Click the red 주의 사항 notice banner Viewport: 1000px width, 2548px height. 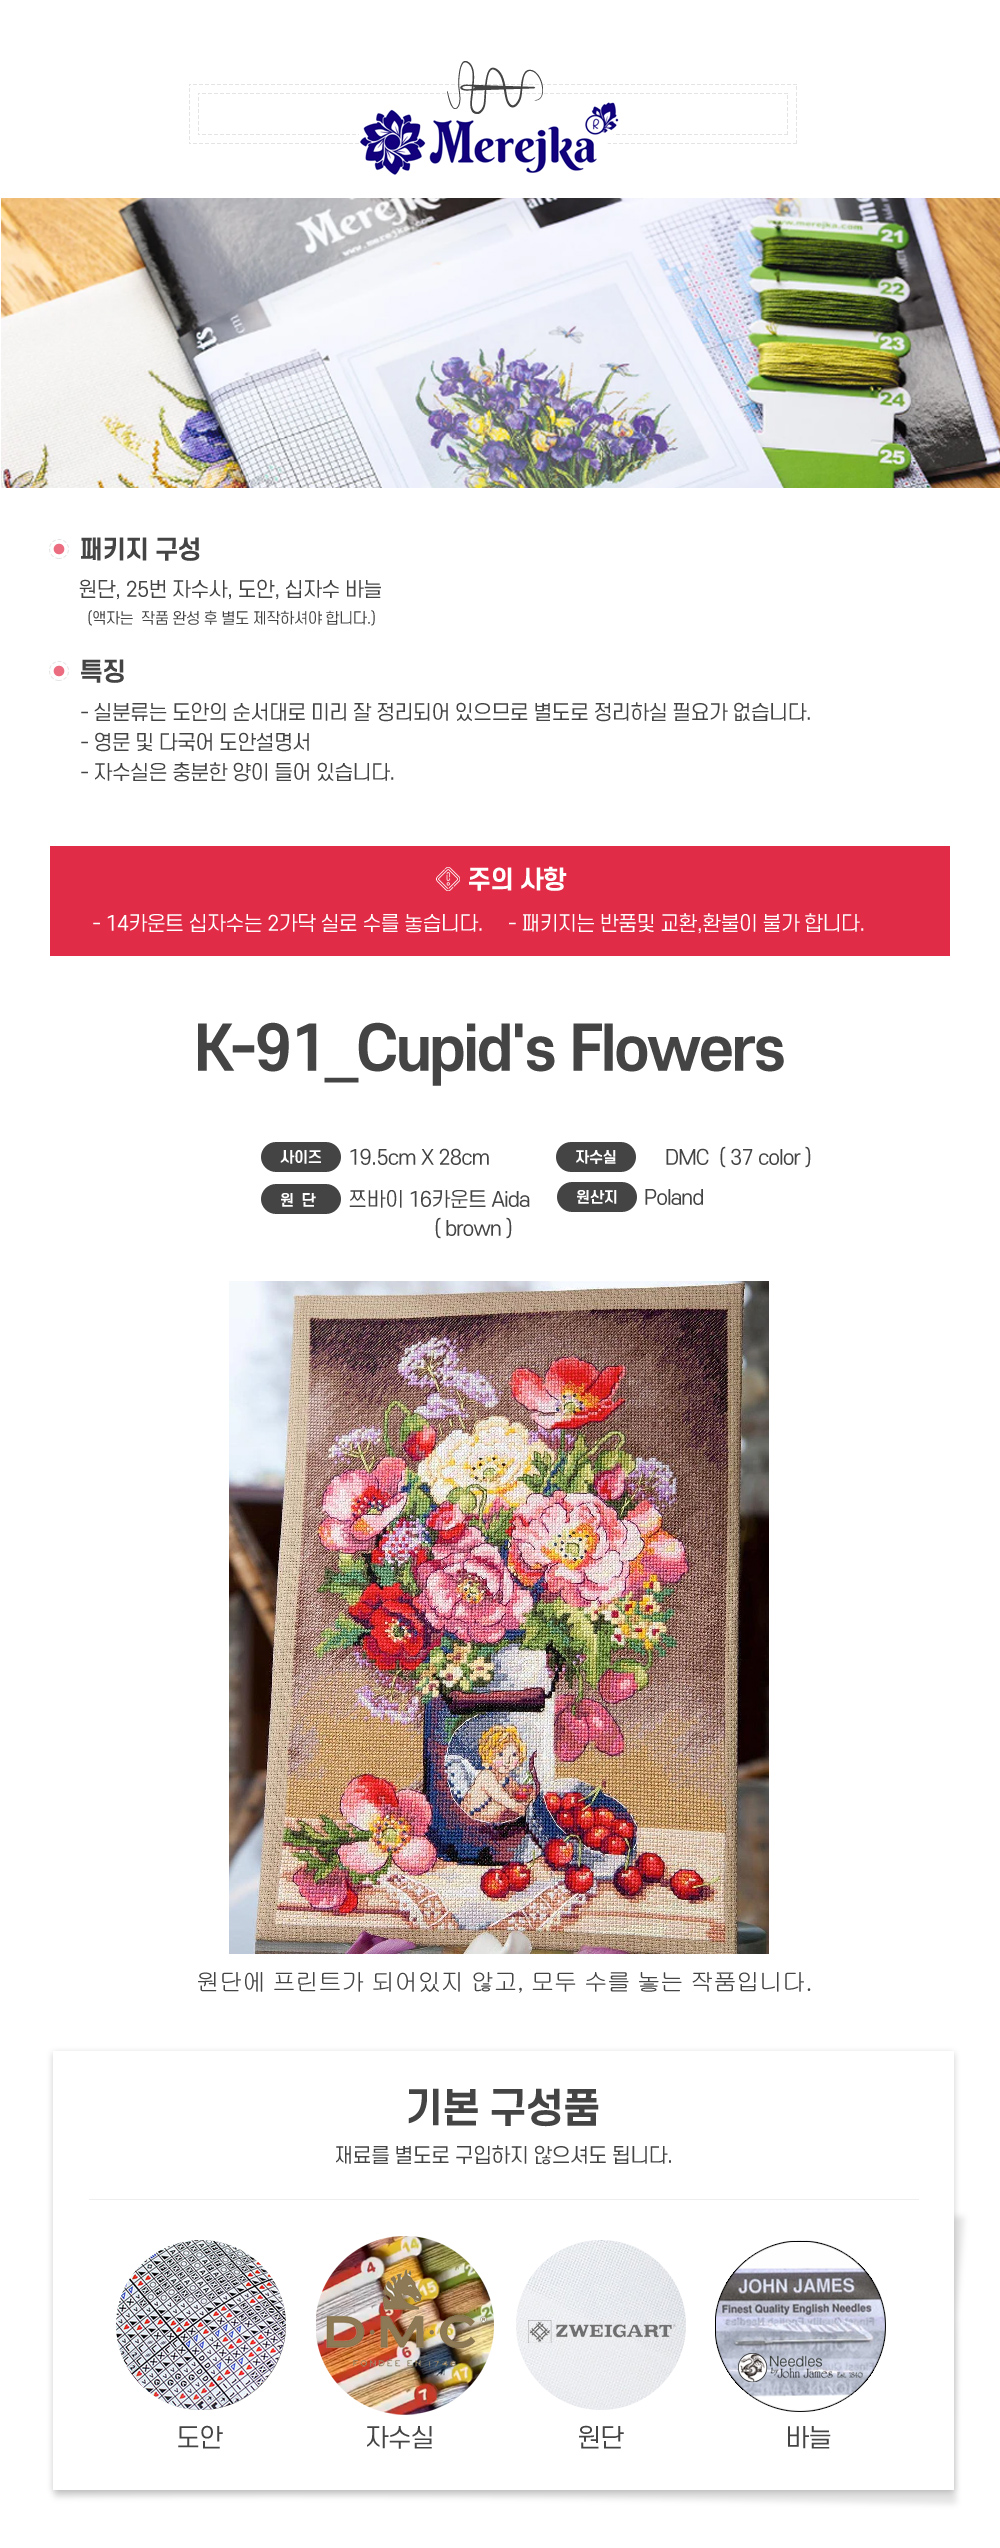tap(500, 901)
